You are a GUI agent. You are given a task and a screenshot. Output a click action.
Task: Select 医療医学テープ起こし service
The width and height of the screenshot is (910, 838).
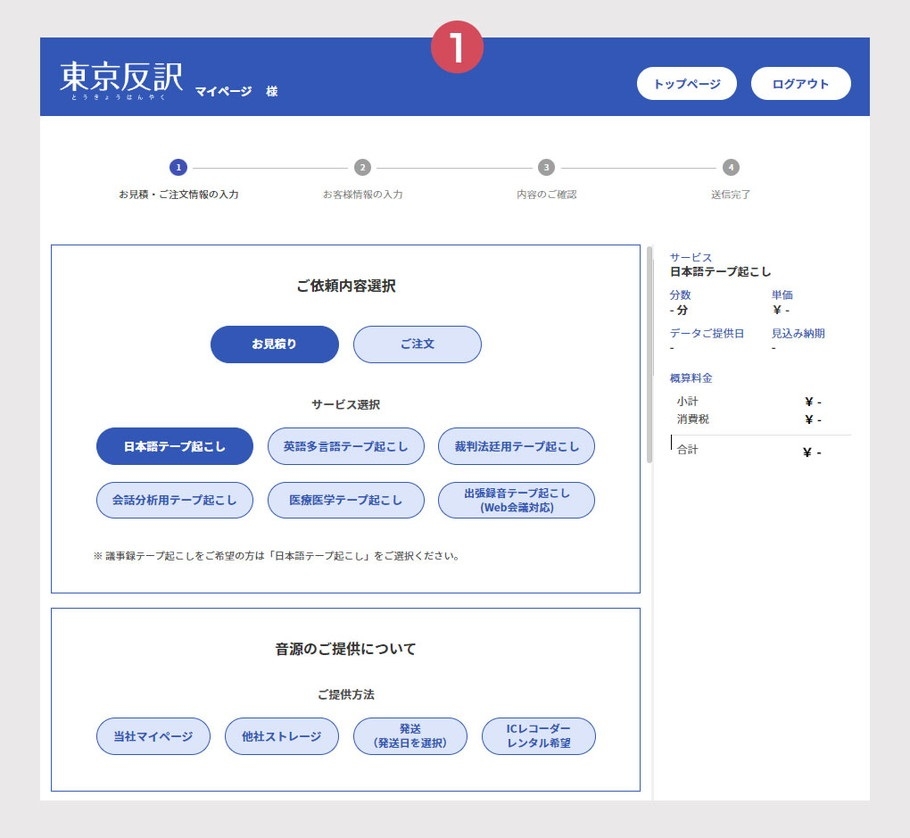346,500
